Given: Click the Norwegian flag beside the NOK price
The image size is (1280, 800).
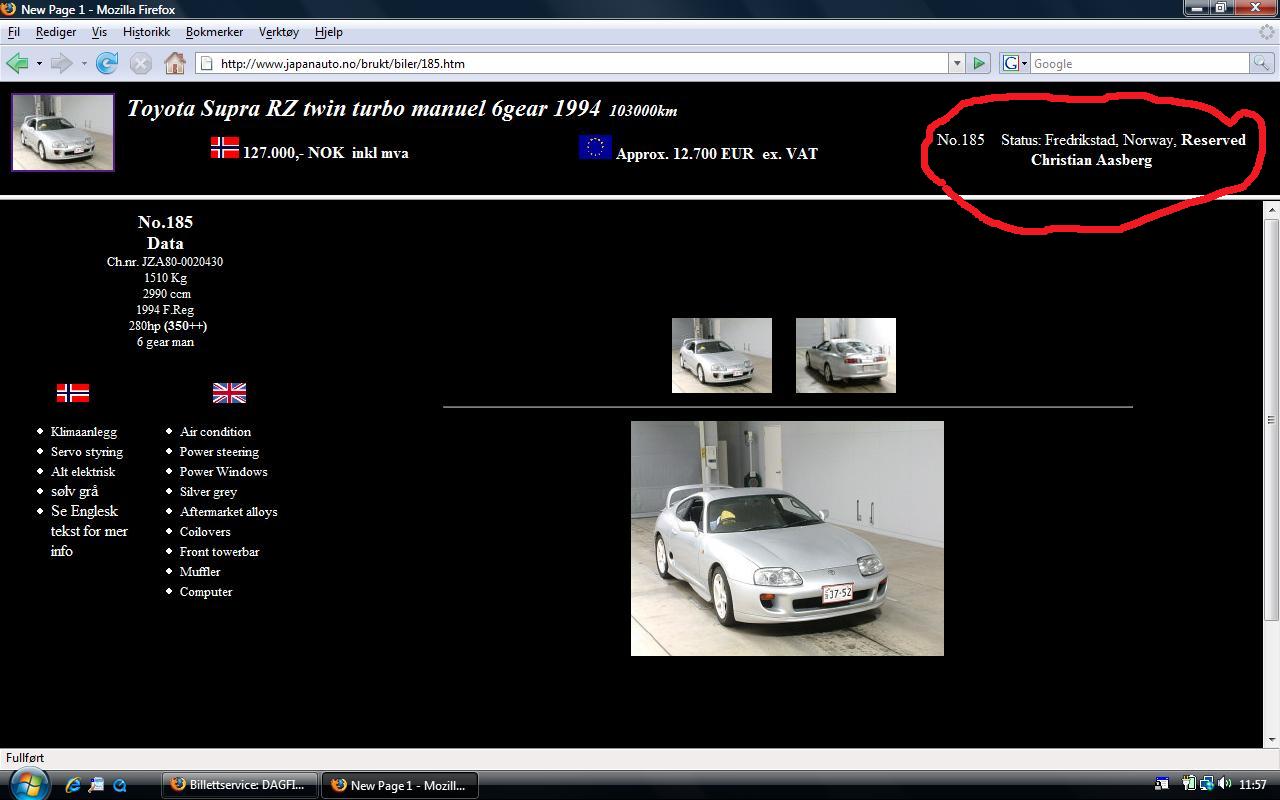Looking at the screenshot, I should pos(224,146).
